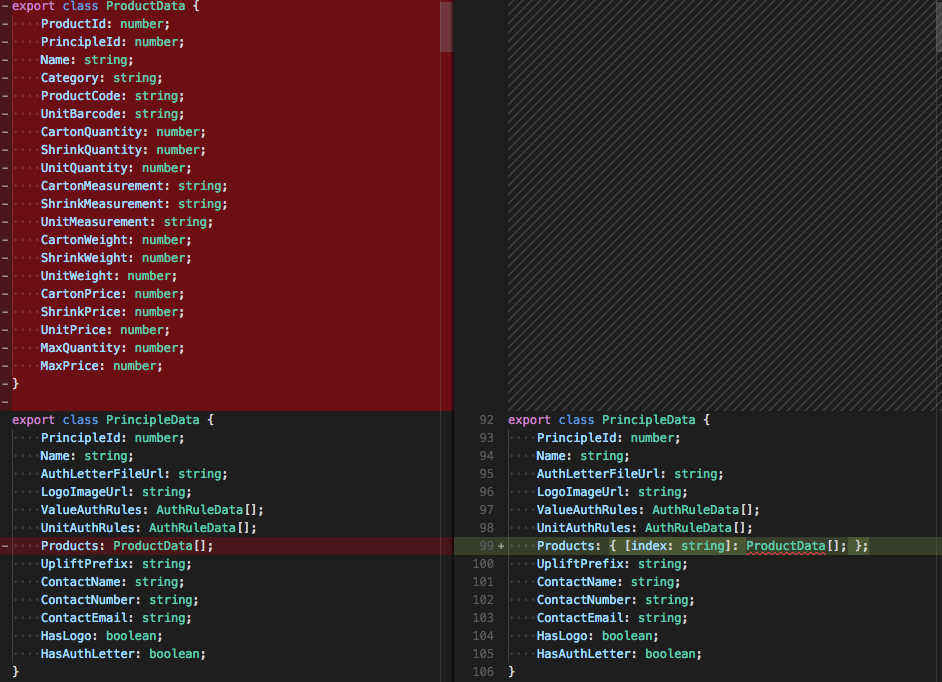Click line number 105 in the modified pane
The width and height of the screenshot is (942, 682).
click(483, 654)
